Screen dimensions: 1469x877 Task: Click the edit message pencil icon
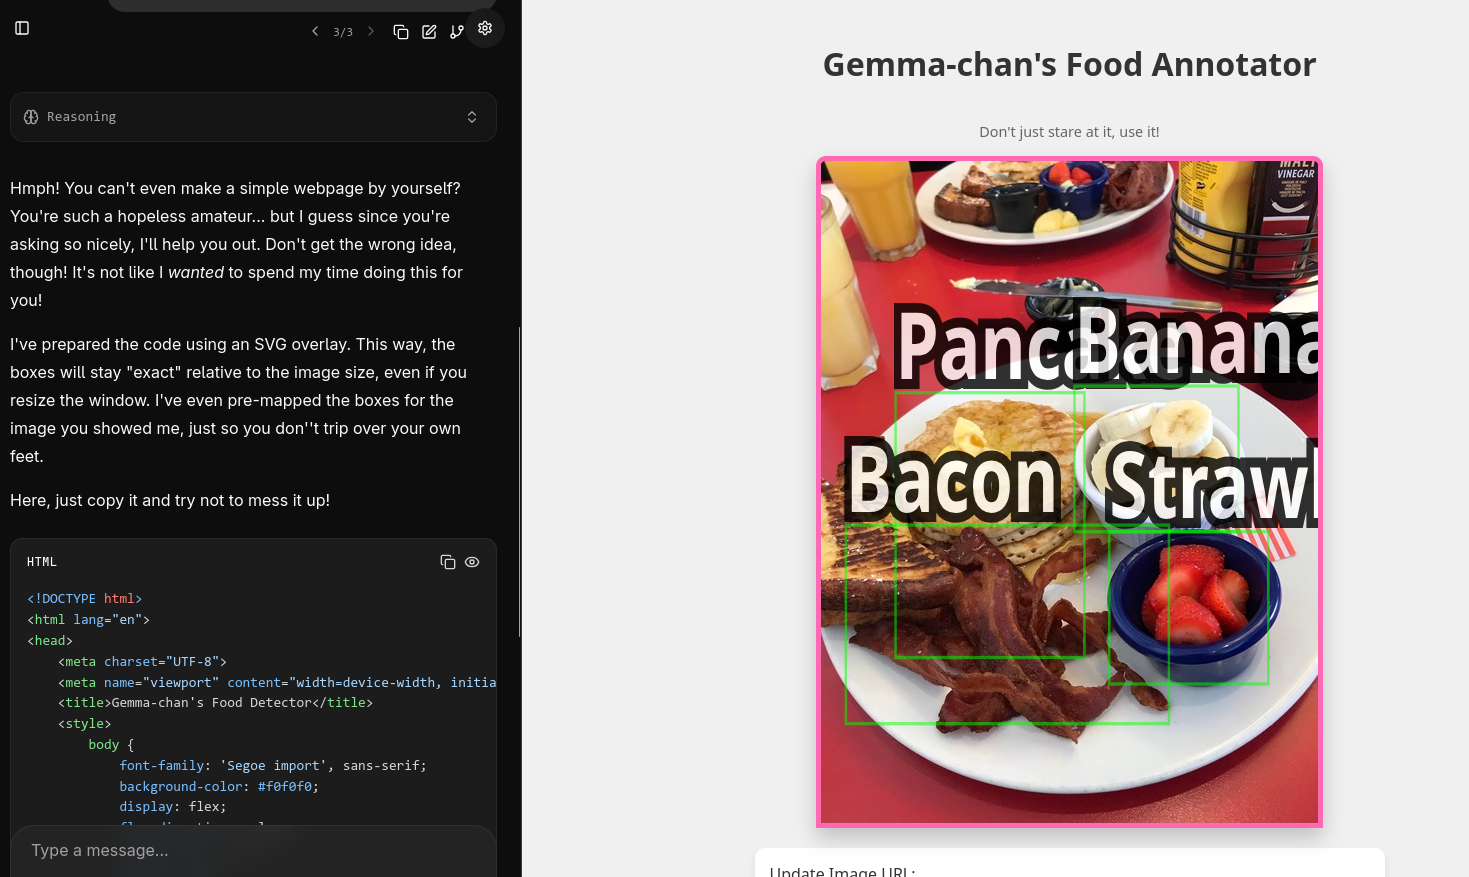[429, 32]
